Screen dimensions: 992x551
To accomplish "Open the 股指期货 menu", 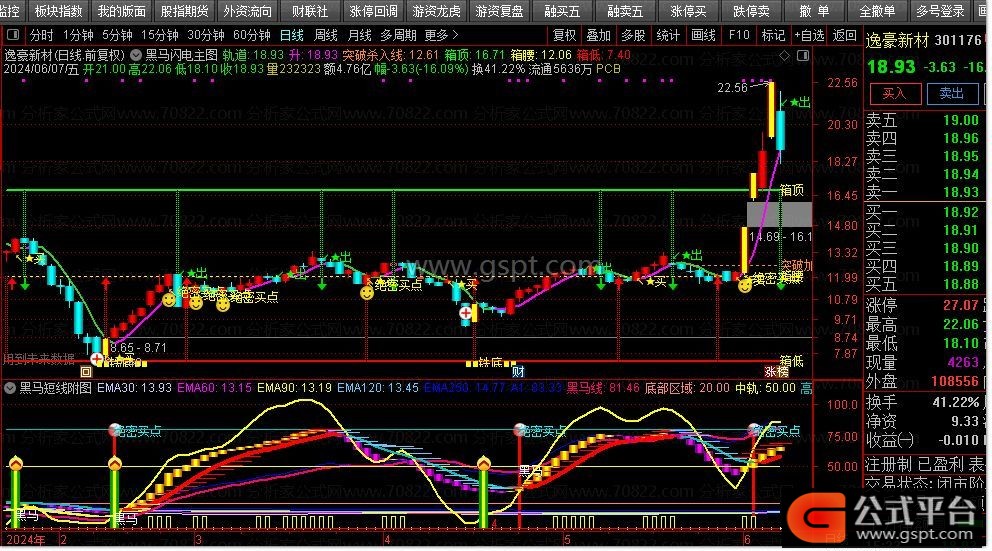I will point(184,11).
